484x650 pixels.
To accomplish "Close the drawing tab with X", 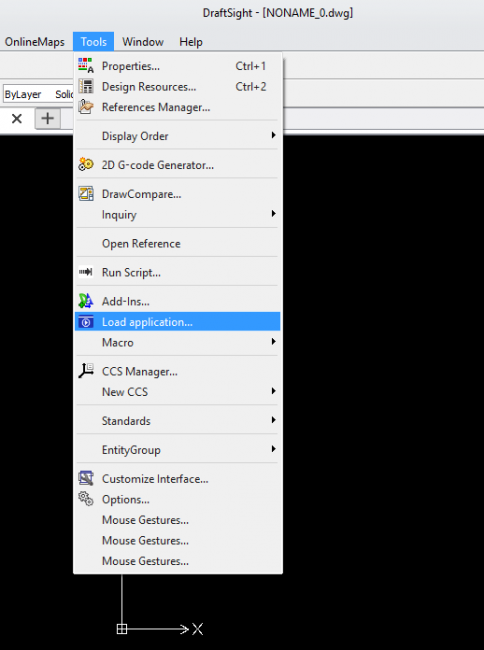I will pos(17,119).
